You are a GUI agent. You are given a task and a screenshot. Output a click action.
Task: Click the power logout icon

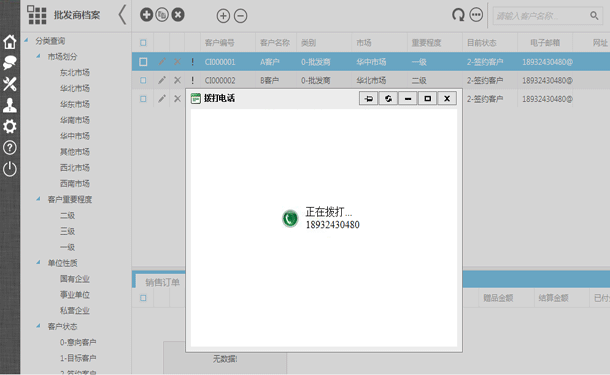click(x=10, y=169)
